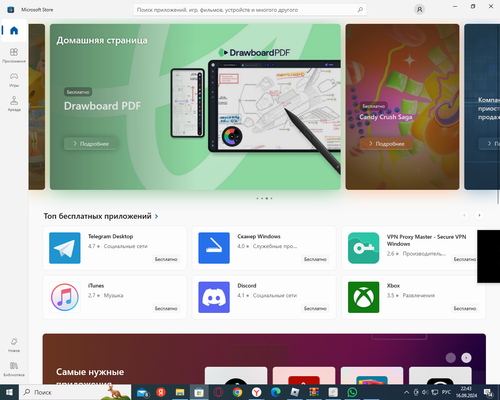Open the notification center icon
The height and width of the screenshot is (400, 500).
coord(489,393)
